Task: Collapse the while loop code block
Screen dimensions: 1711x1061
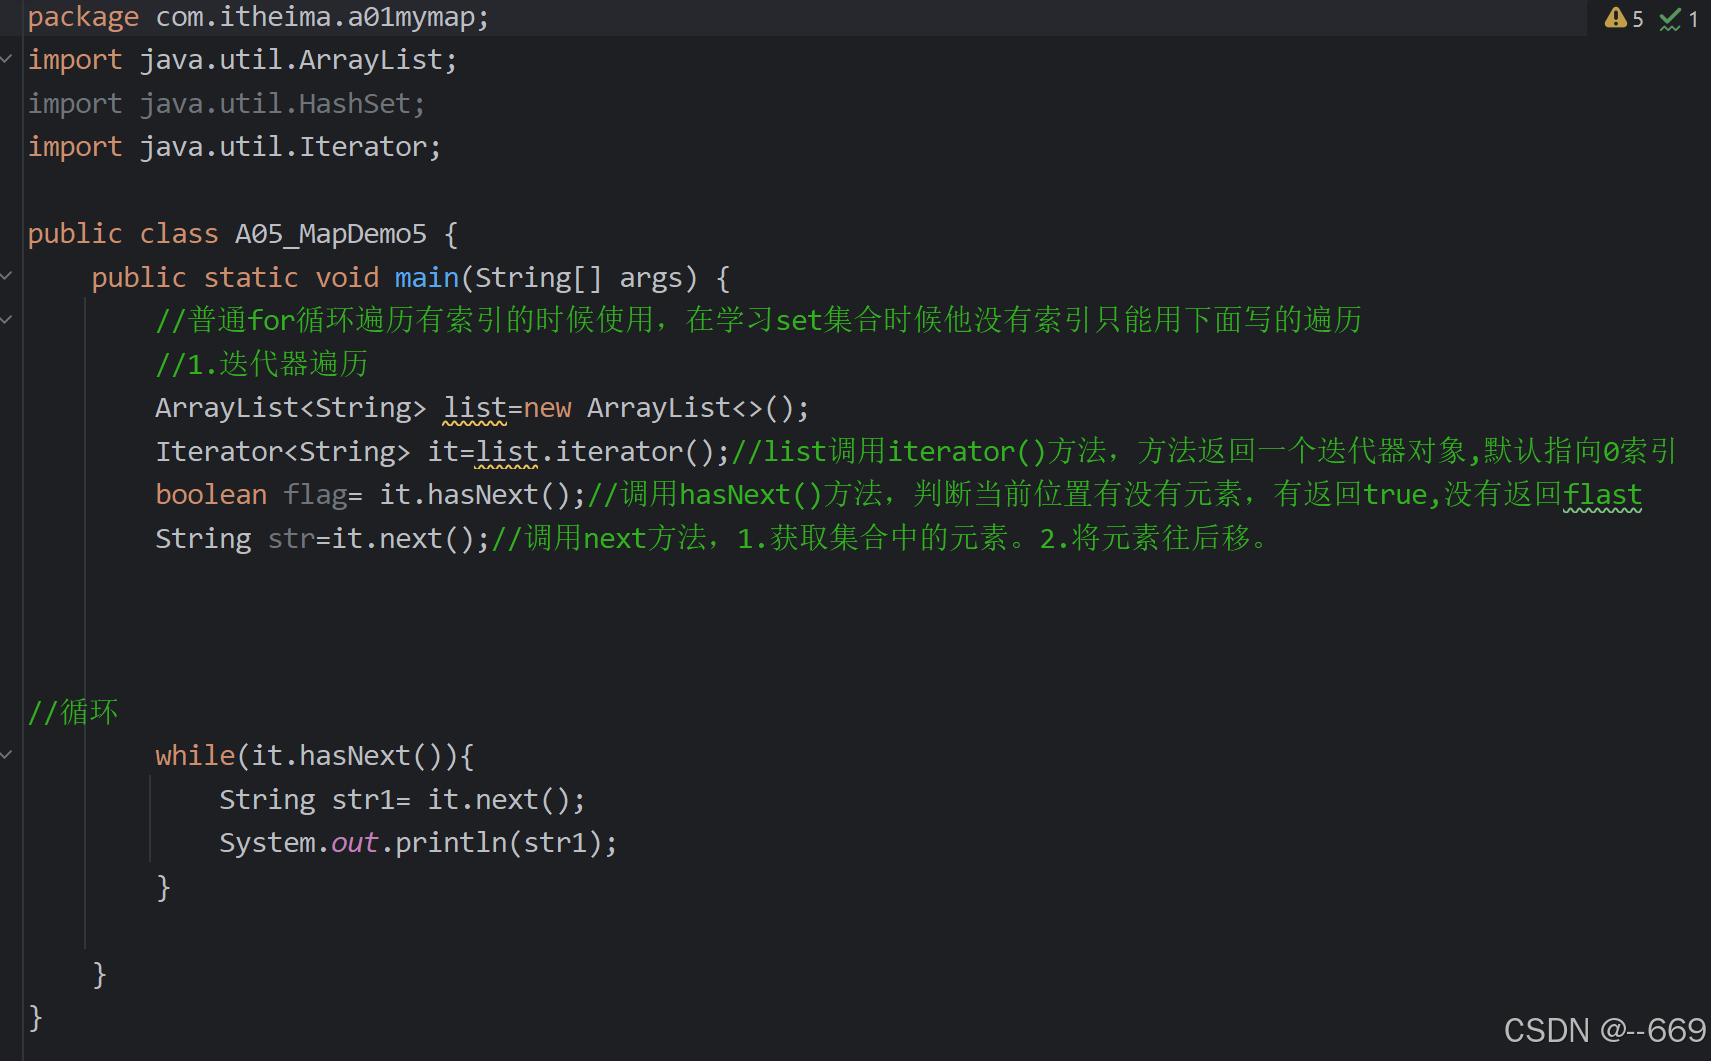Action: [7, 755]
